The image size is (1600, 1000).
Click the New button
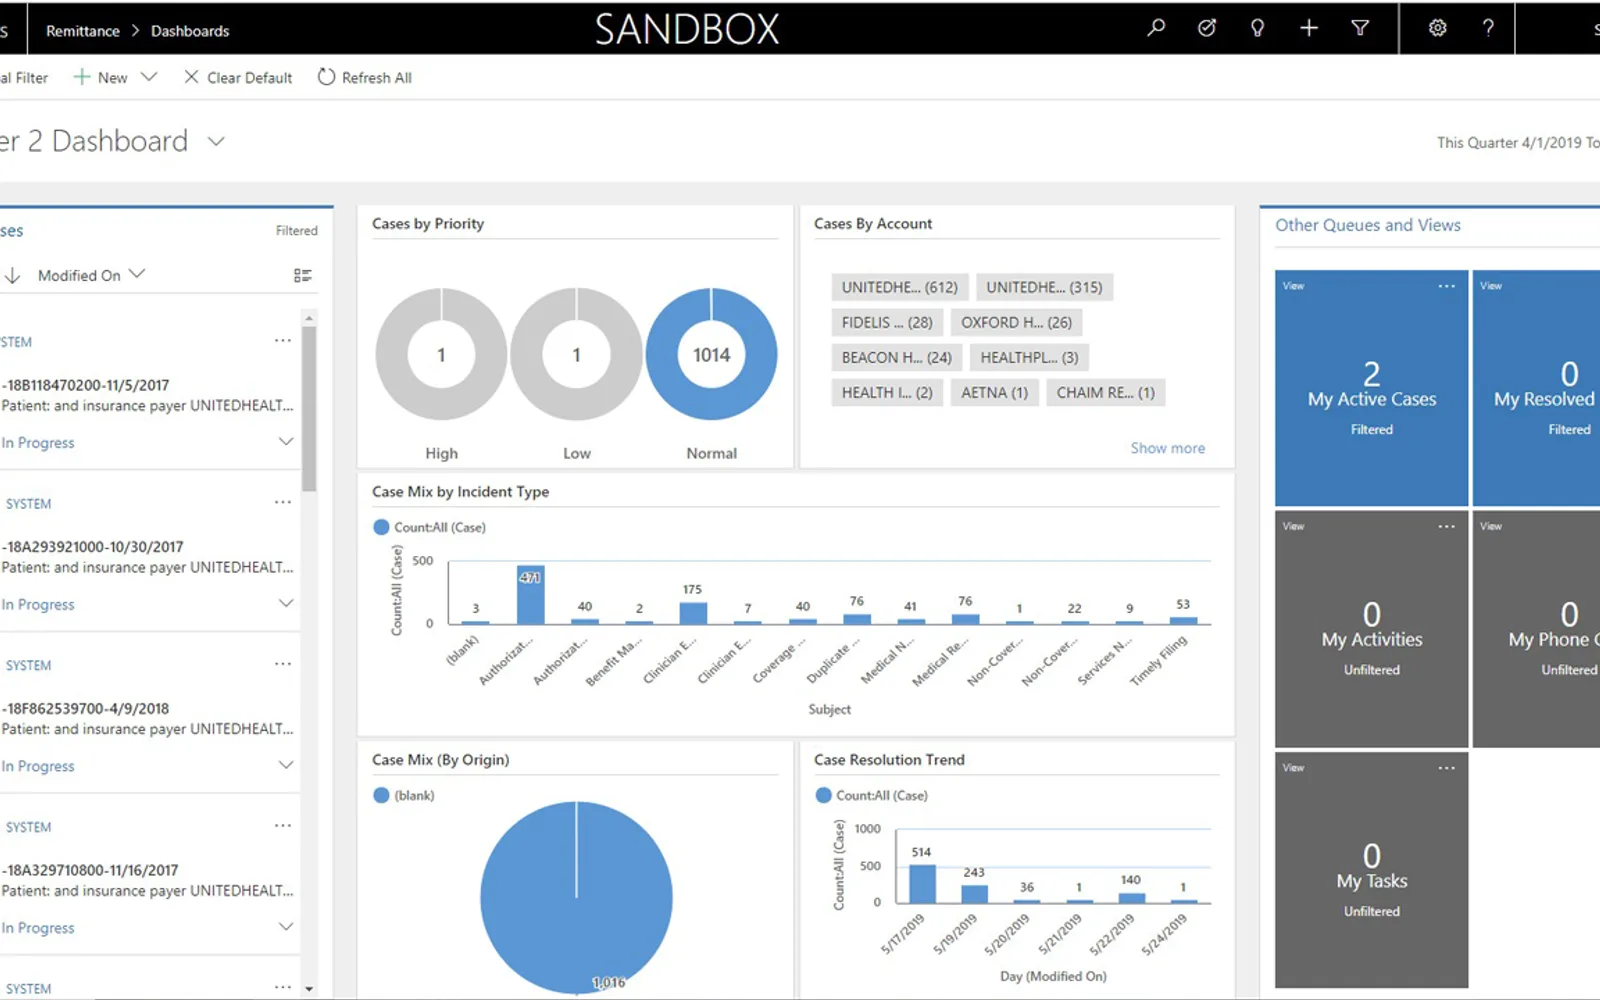tap(100, 77)
